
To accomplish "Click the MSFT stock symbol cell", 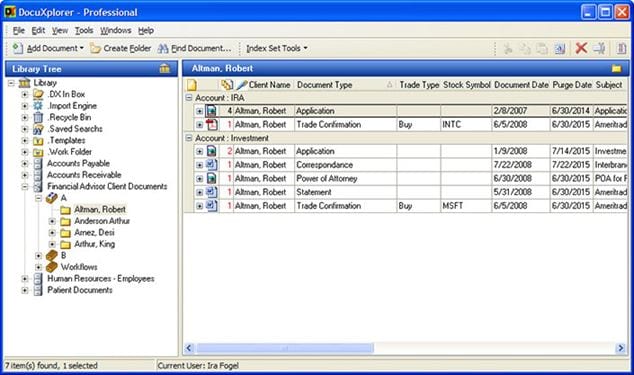I will pos(466,206).
